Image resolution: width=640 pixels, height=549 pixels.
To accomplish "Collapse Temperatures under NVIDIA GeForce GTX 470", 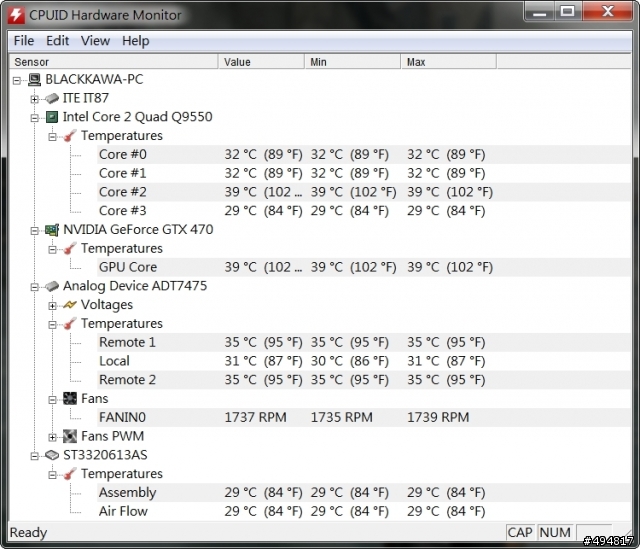I will pos(53,249).
